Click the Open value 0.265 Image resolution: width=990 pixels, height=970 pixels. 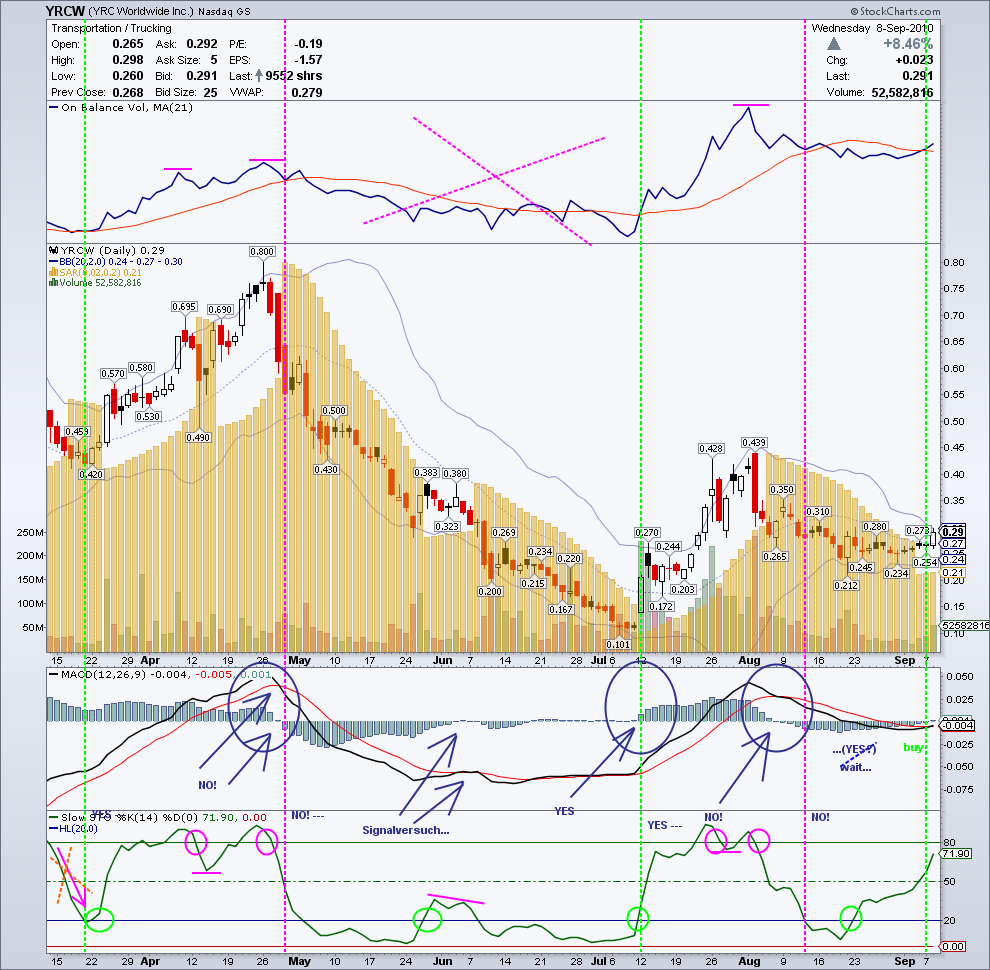coord(128,44)
